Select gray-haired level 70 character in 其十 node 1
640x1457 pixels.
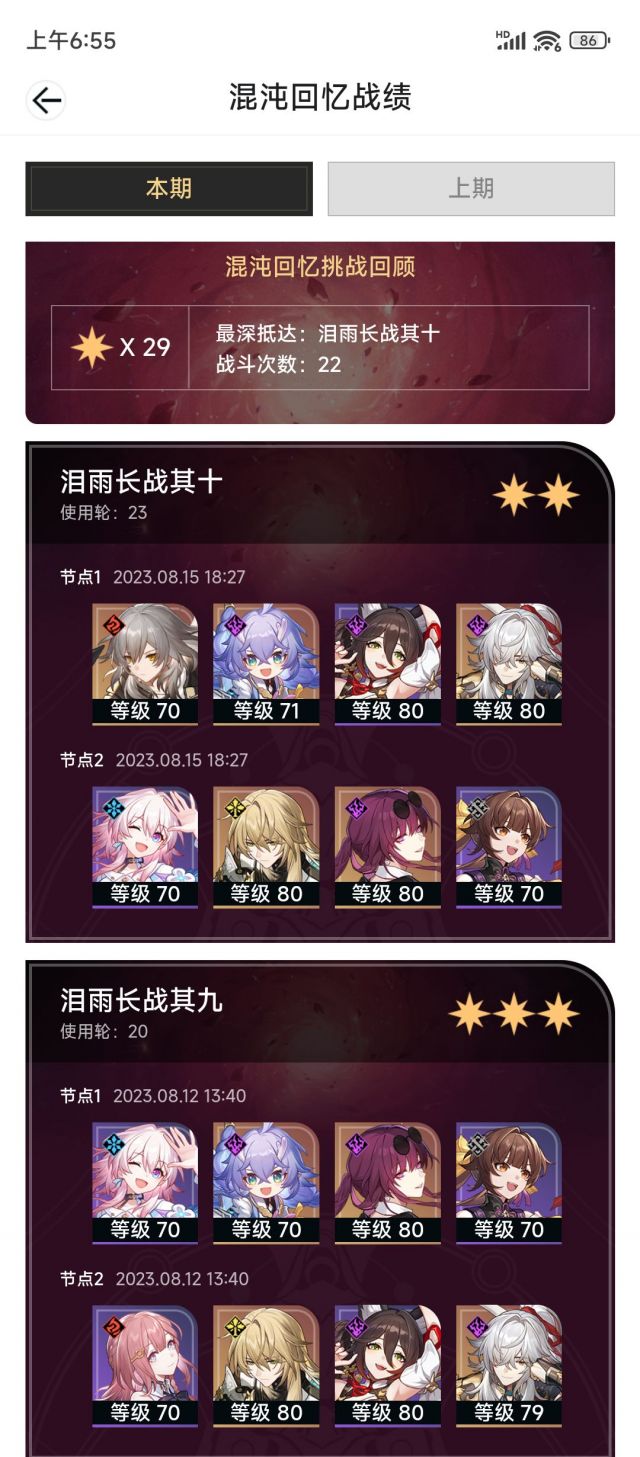click(145, 664)
